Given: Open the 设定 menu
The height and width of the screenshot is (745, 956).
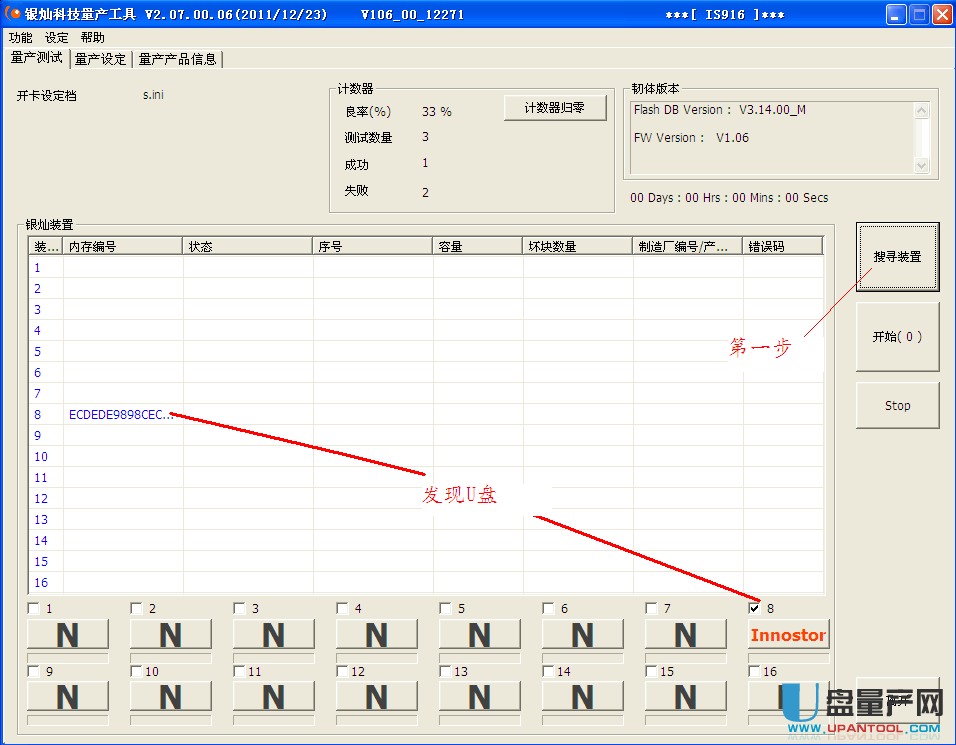Looking at the screenshot, I should pos(56,38).
